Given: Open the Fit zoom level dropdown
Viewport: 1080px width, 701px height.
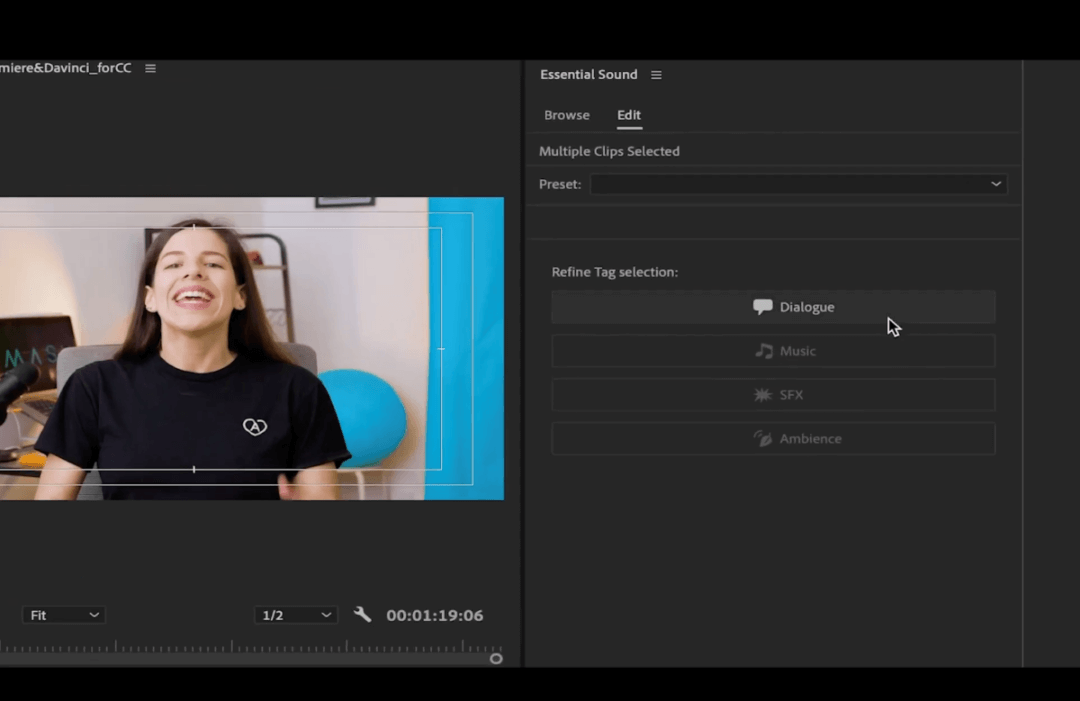Looking at the screenshot, I should pos(63,615).
